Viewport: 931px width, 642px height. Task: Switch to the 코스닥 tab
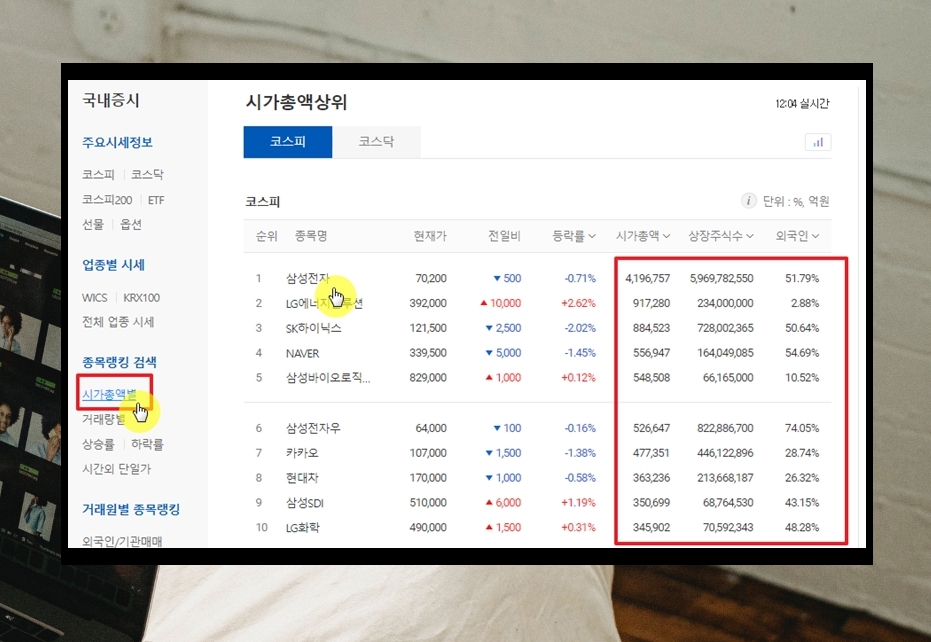click(376, 142)
